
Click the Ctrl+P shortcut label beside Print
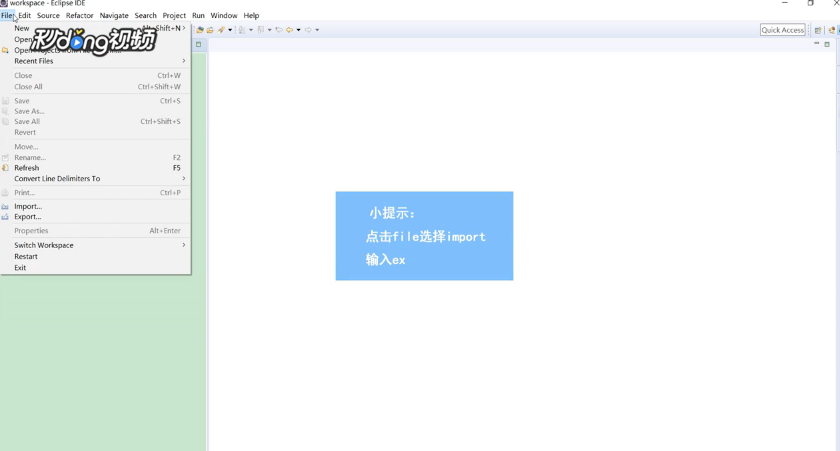click(x=170, y=192)
